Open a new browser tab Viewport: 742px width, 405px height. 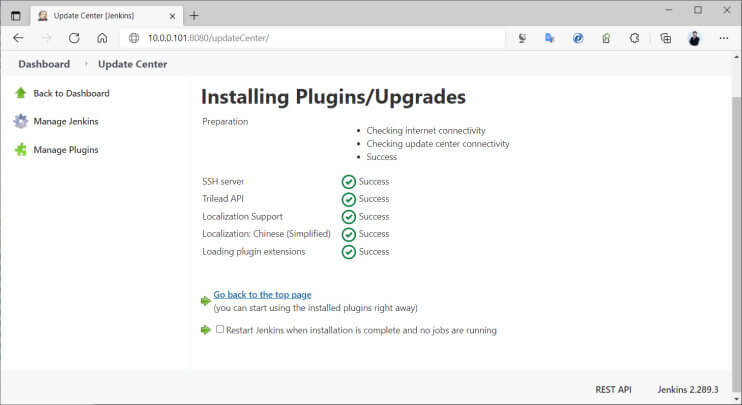[x=194, y=16]
